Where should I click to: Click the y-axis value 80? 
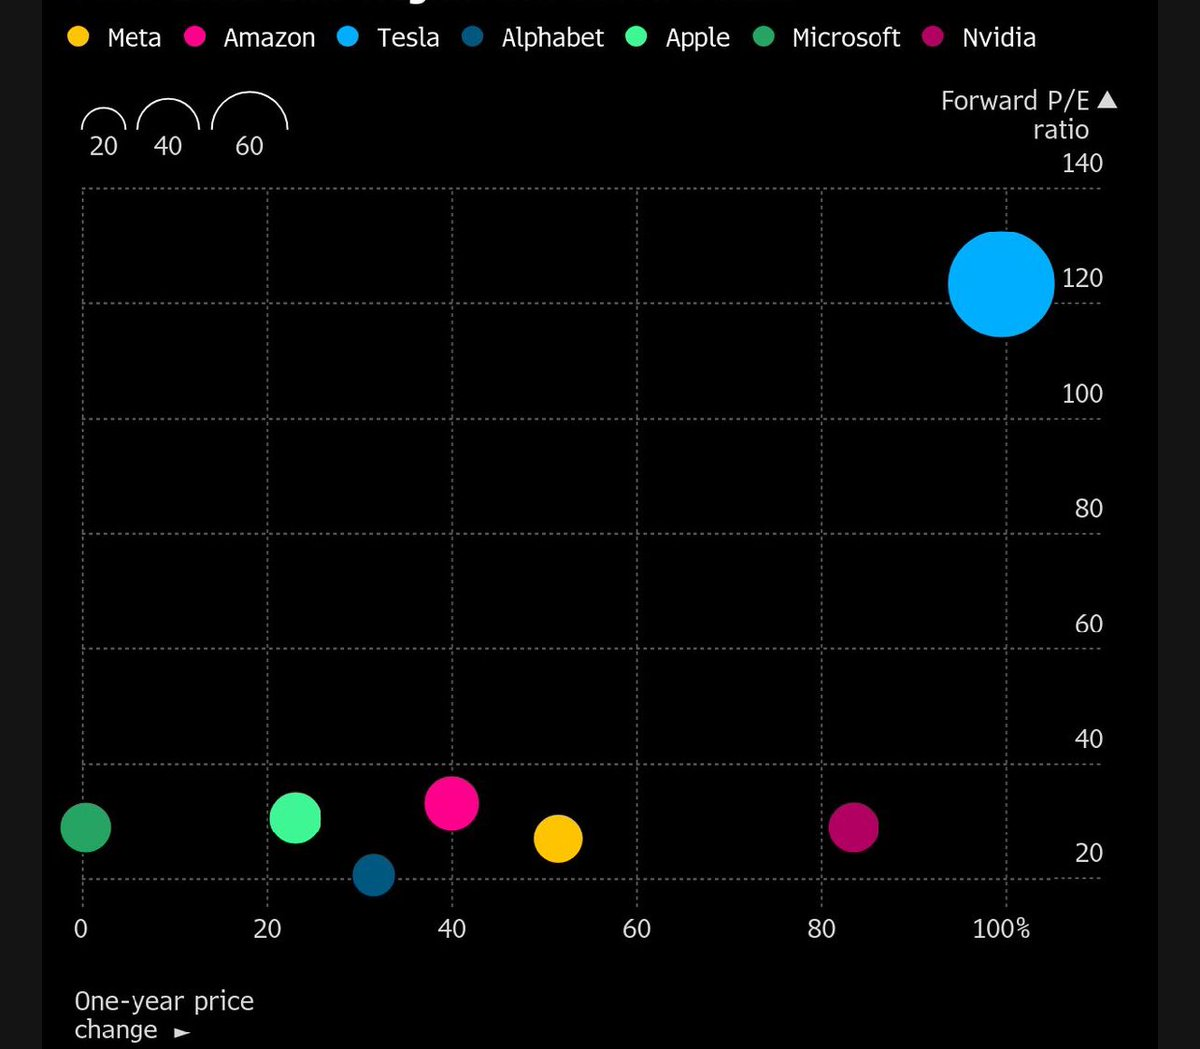(1089, 508)
